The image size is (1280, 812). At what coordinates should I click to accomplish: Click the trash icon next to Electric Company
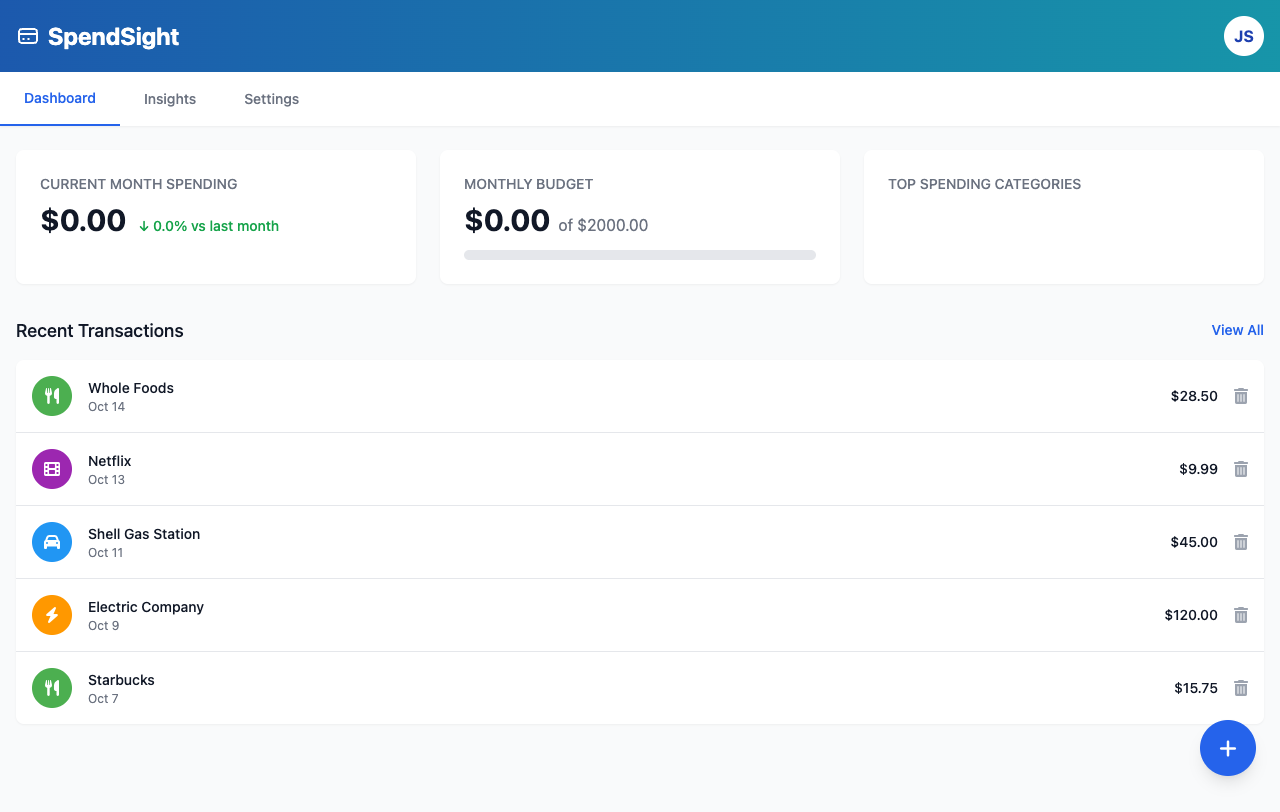point(1240,614)
